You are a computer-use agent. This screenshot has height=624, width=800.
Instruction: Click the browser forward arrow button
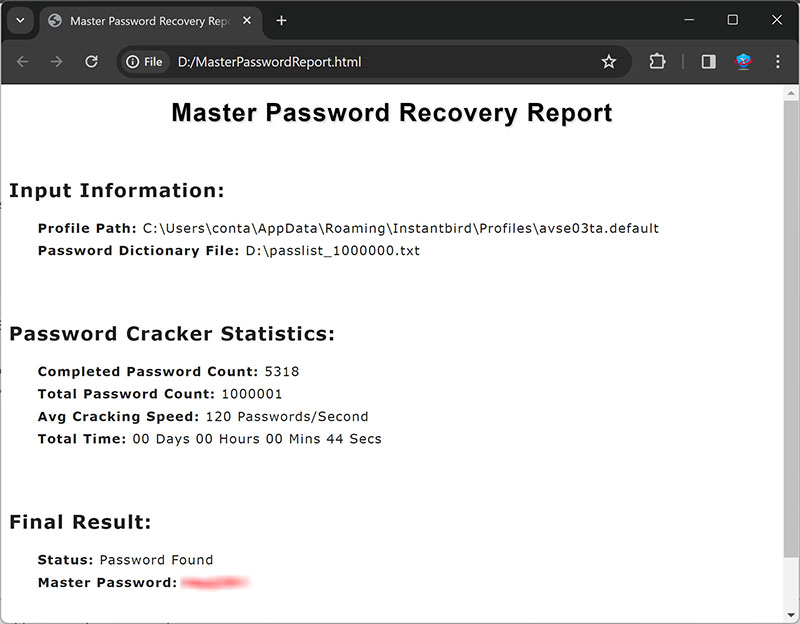57,62
